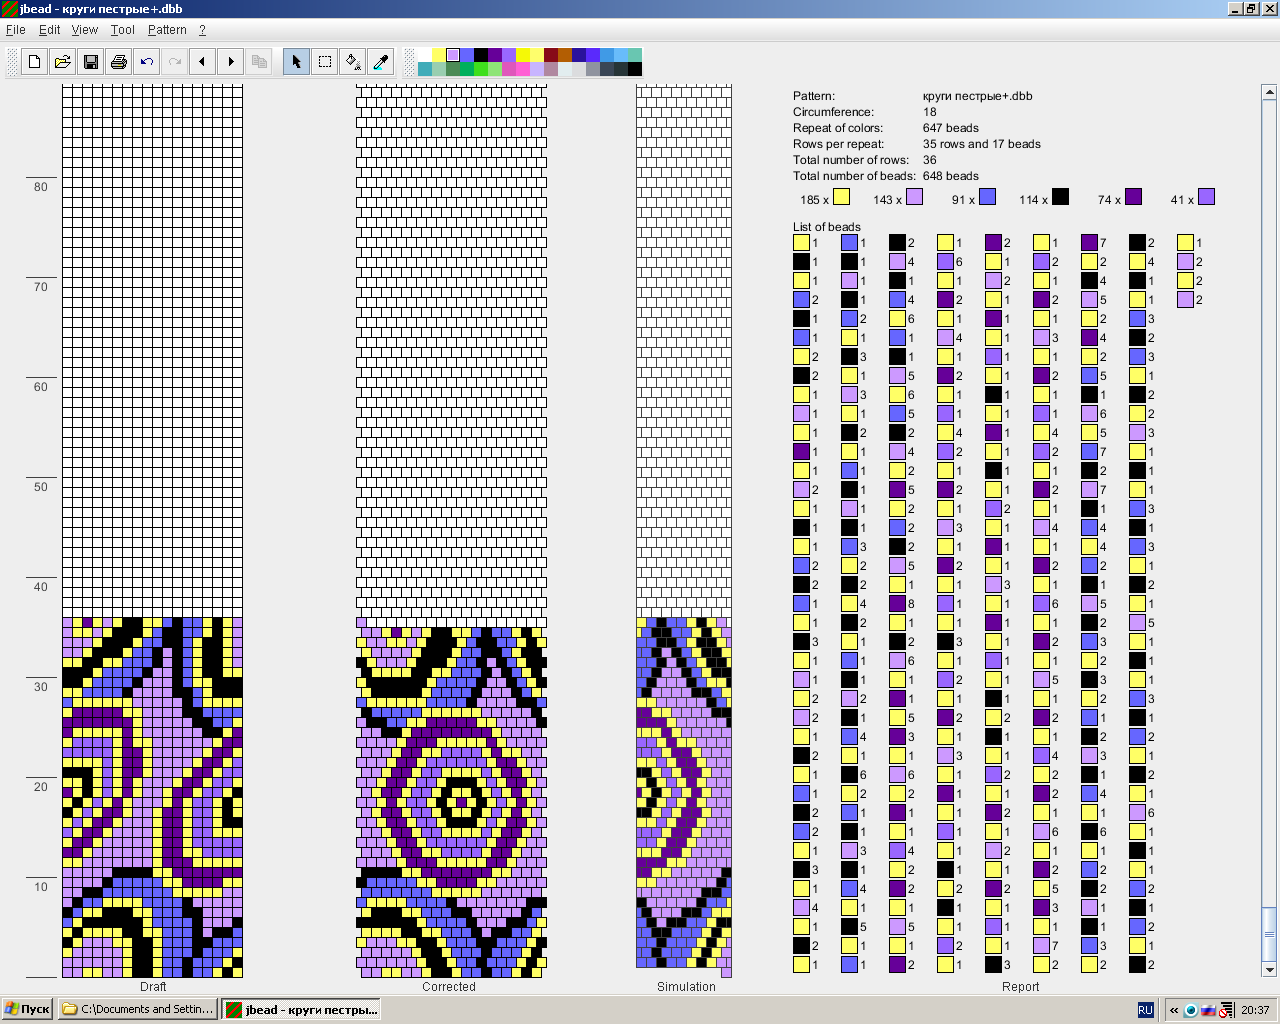This screenshot has height=1024, width=1280.
Task: Click row marker 10 on the draft ruler
Action: [x=40, y=887]
